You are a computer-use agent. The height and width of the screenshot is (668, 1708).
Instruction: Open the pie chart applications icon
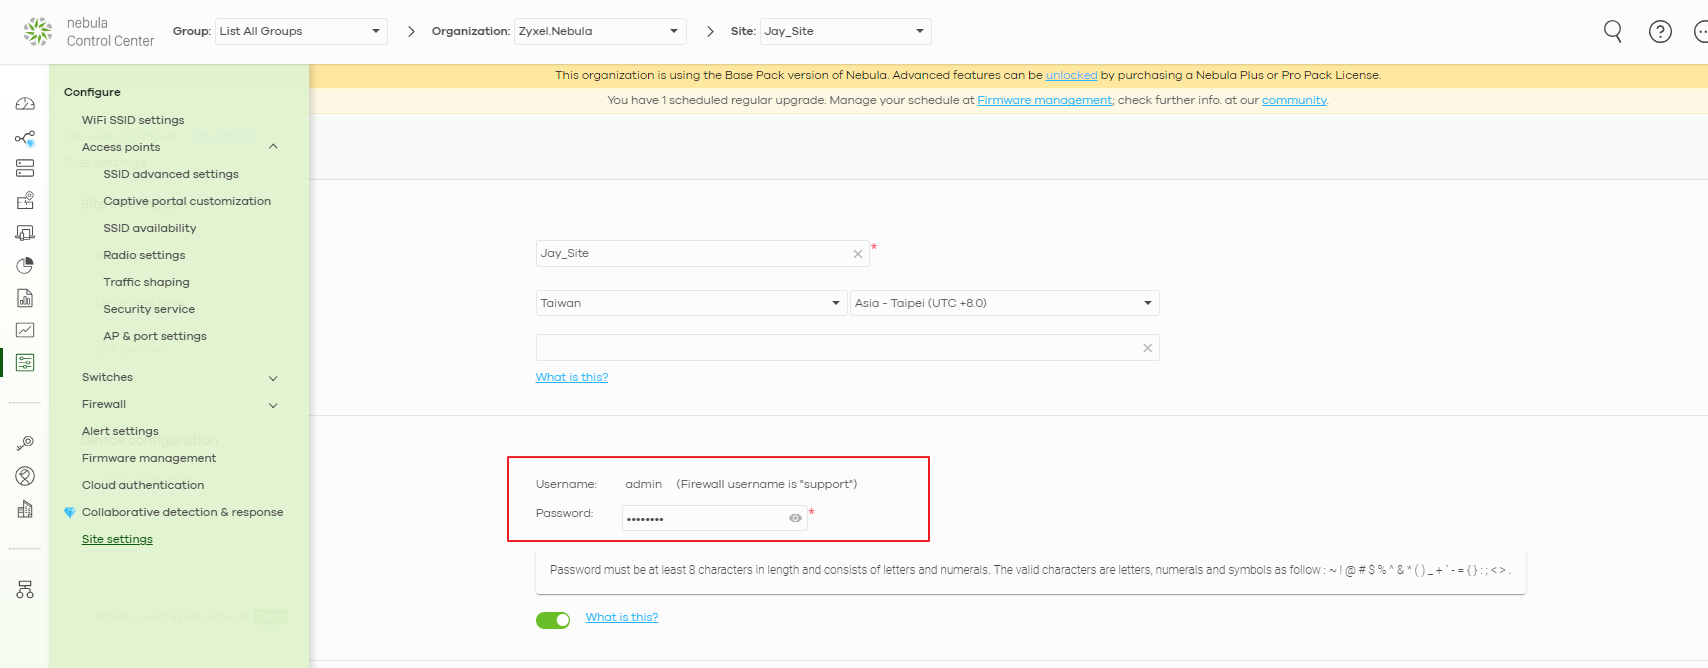click(25, 265)
